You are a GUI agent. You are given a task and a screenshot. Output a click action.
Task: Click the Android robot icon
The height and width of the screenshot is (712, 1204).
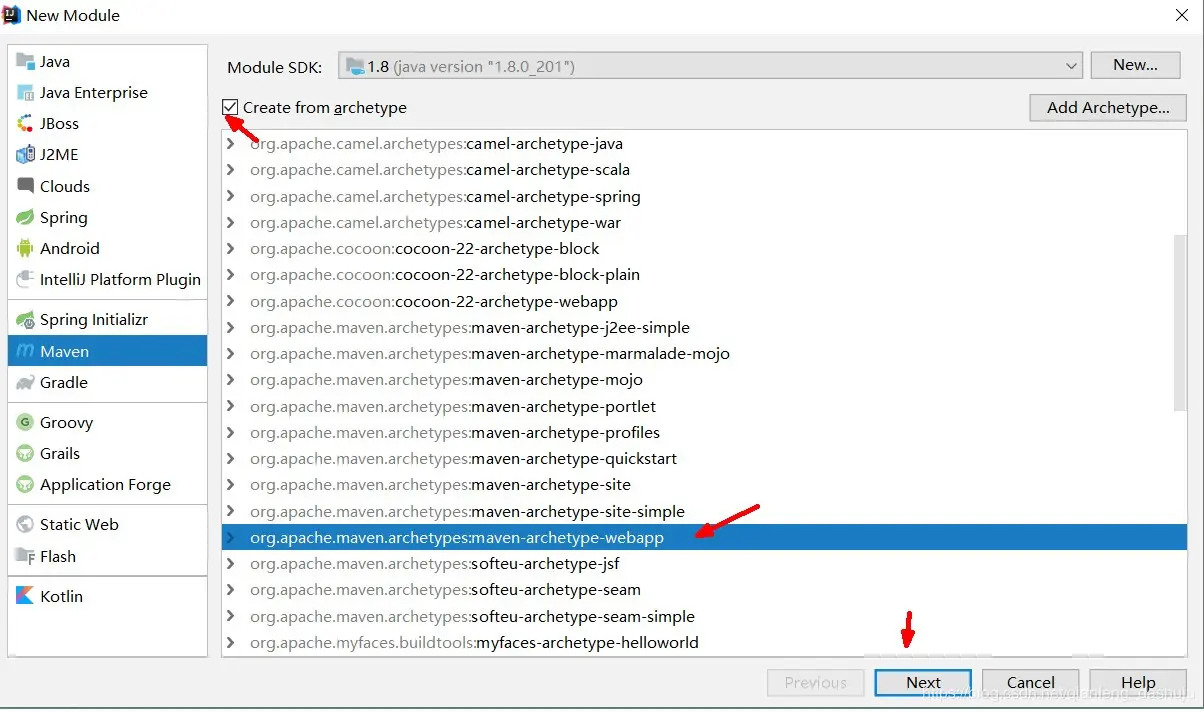25,248
